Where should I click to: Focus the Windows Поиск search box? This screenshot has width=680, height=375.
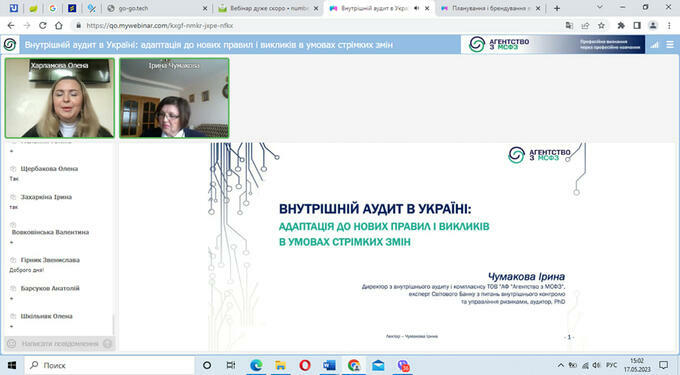(x=109, y=365)
